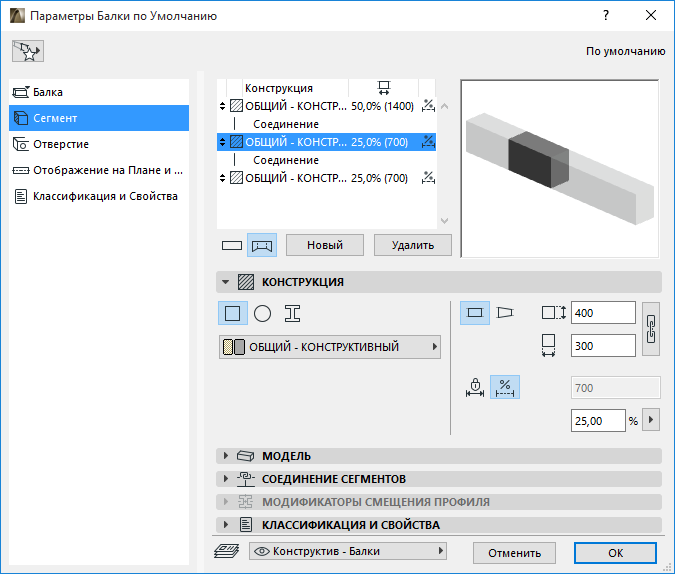Toggle the chain link for height and width
The height and width of the screenshot is (574, 675).
point(651,329)
